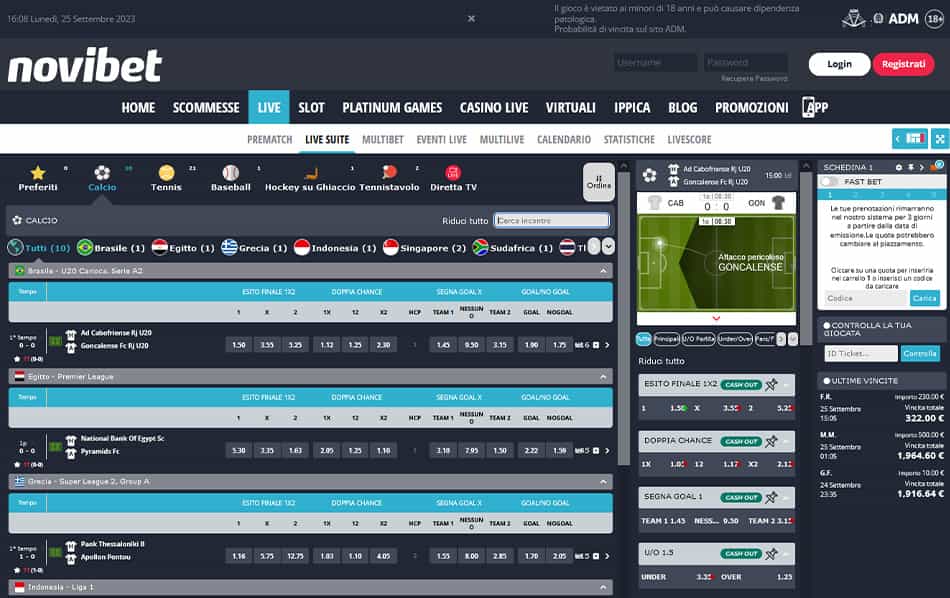Filter matches by Sudafrica flag
This screenshot has width=950, height=598.
480,247
